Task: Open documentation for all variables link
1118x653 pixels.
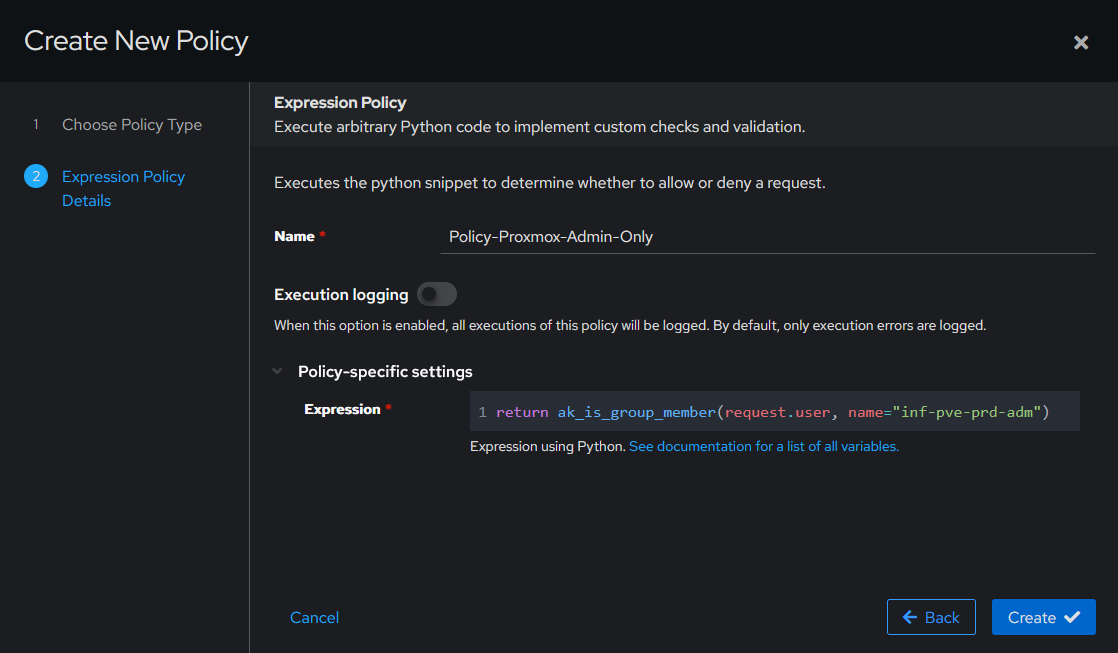Action: click(x=764, y=446)
